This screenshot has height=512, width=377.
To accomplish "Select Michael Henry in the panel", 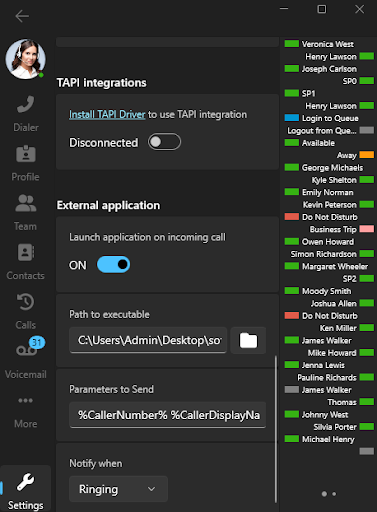I will pos(320,439).
